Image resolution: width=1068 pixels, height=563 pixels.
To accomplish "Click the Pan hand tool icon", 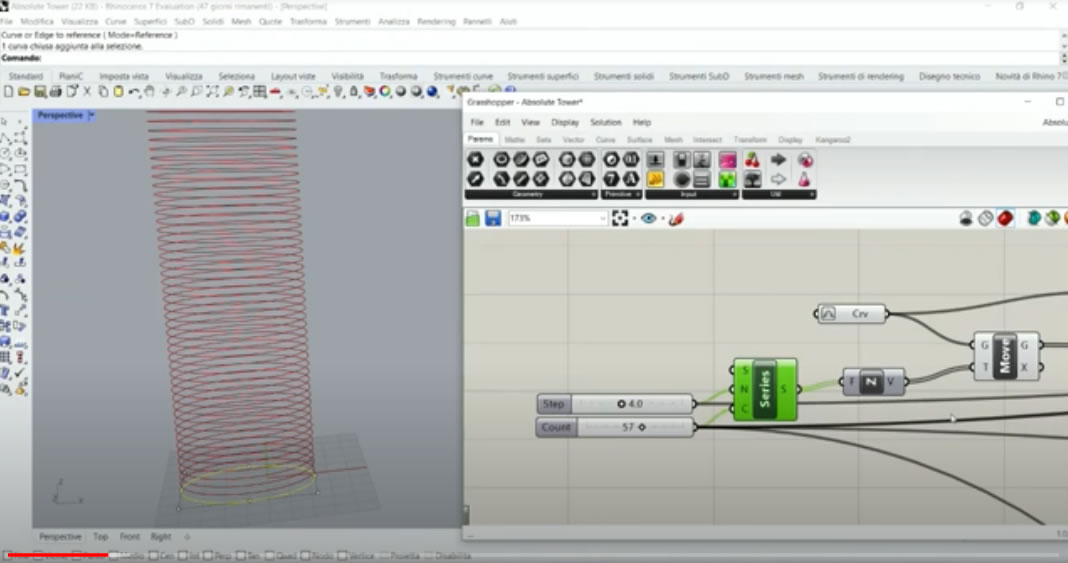I will [149, 92].
